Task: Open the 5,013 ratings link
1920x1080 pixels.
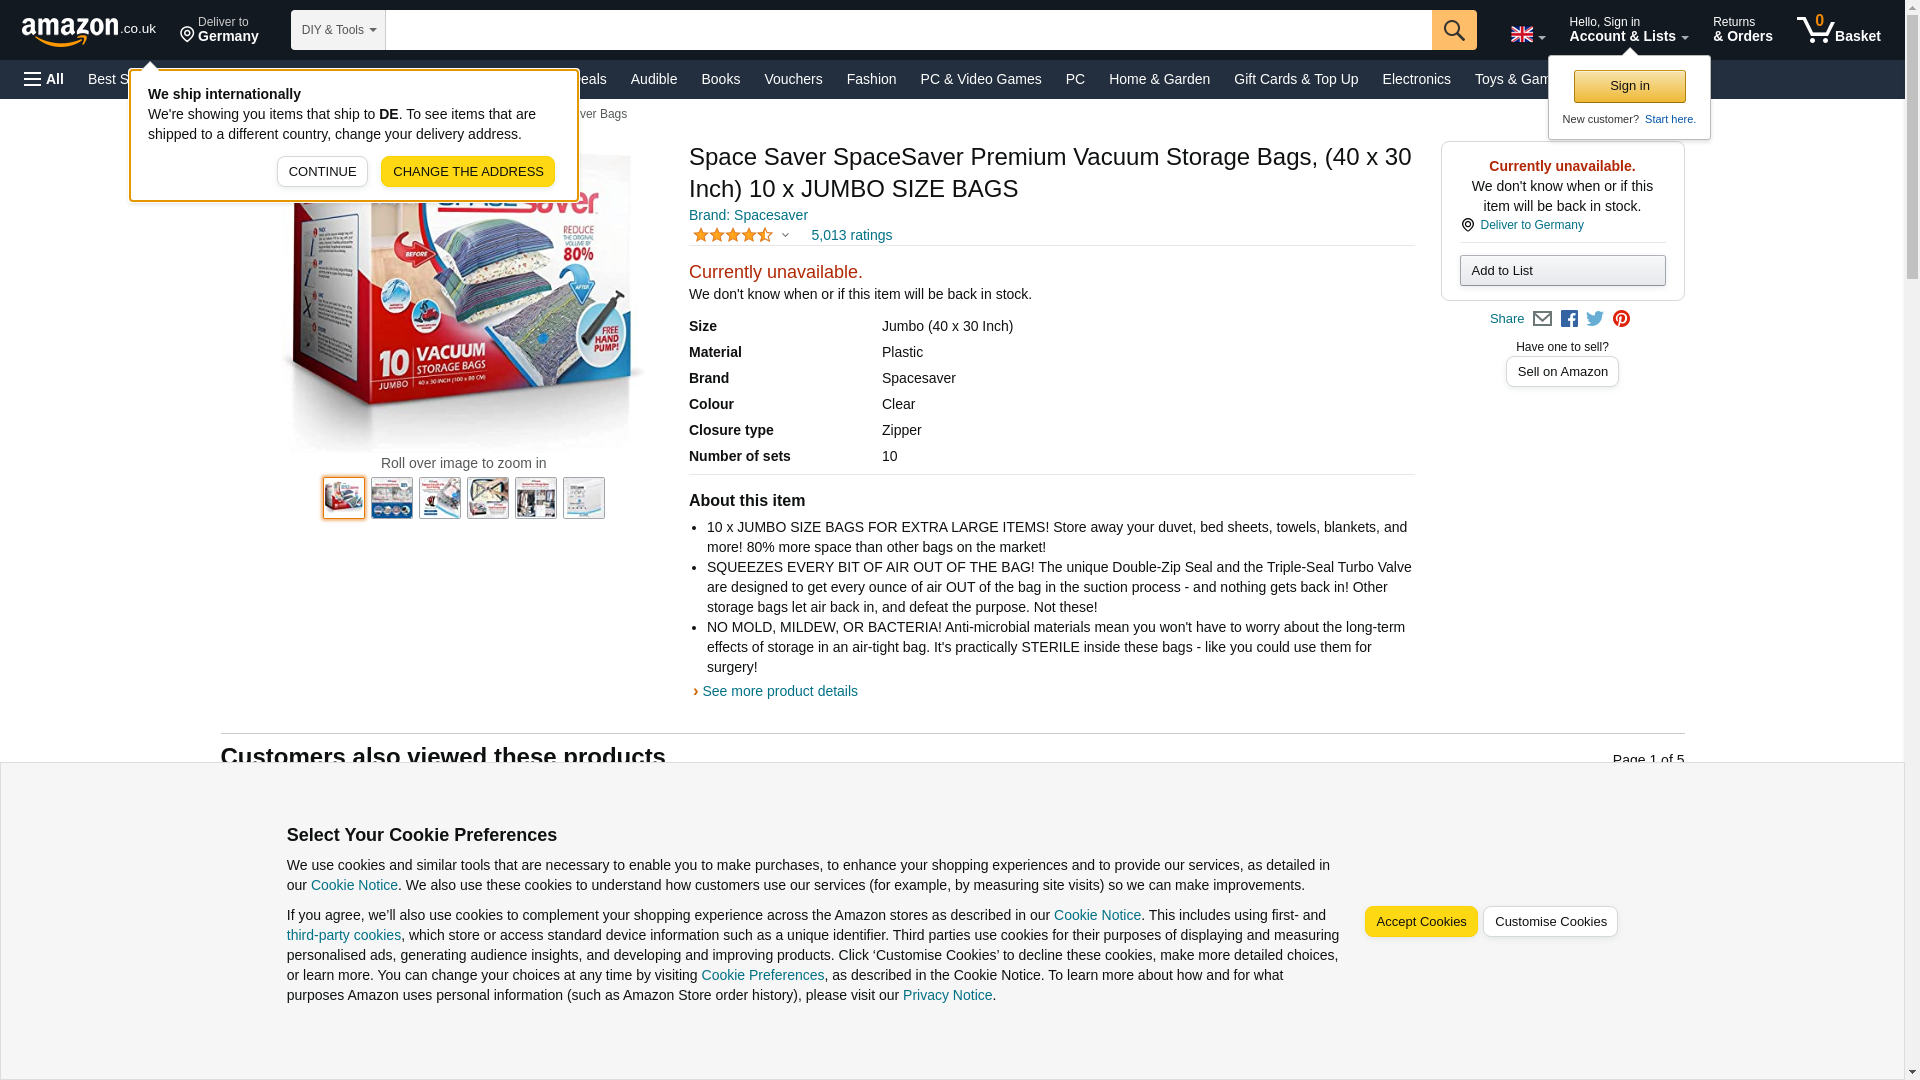Action: (x=851, y=235)
